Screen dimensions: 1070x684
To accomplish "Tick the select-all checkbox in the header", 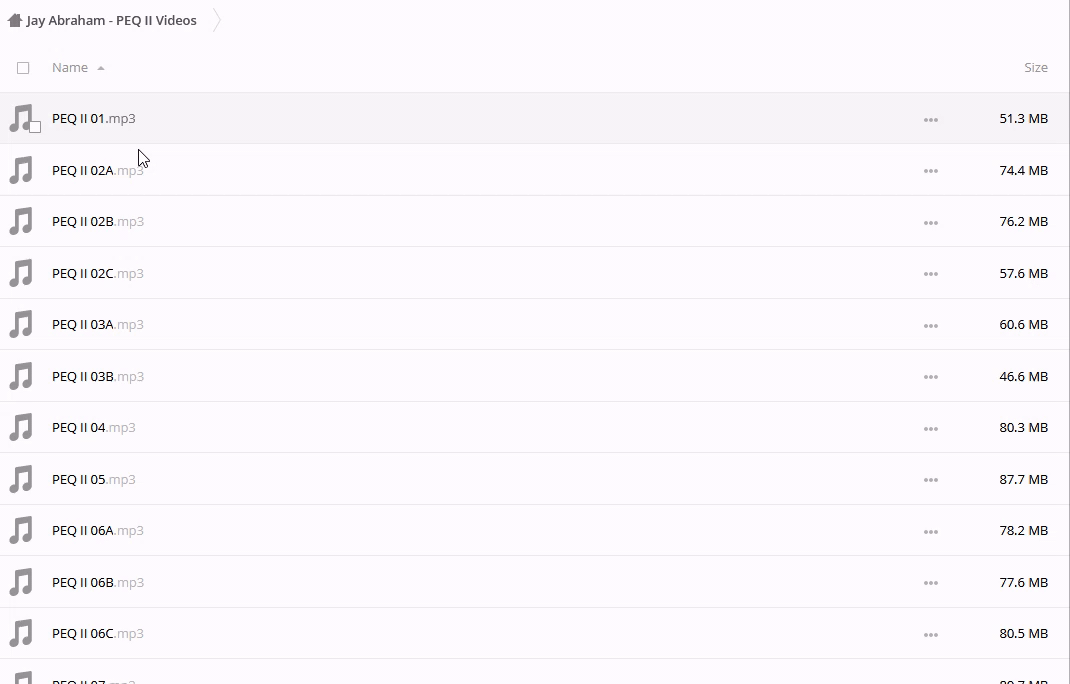I will coord(23,68).
